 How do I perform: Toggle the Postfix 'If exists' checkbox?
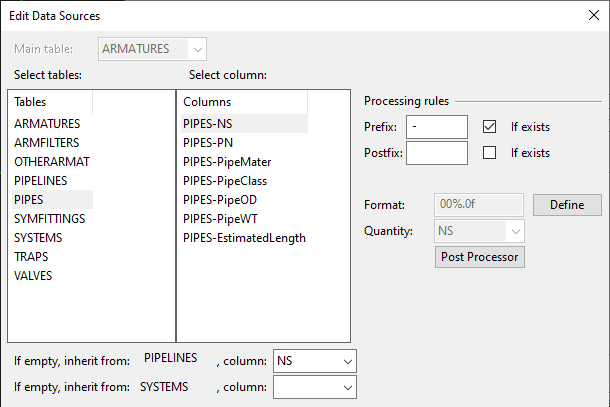(490, 153)
